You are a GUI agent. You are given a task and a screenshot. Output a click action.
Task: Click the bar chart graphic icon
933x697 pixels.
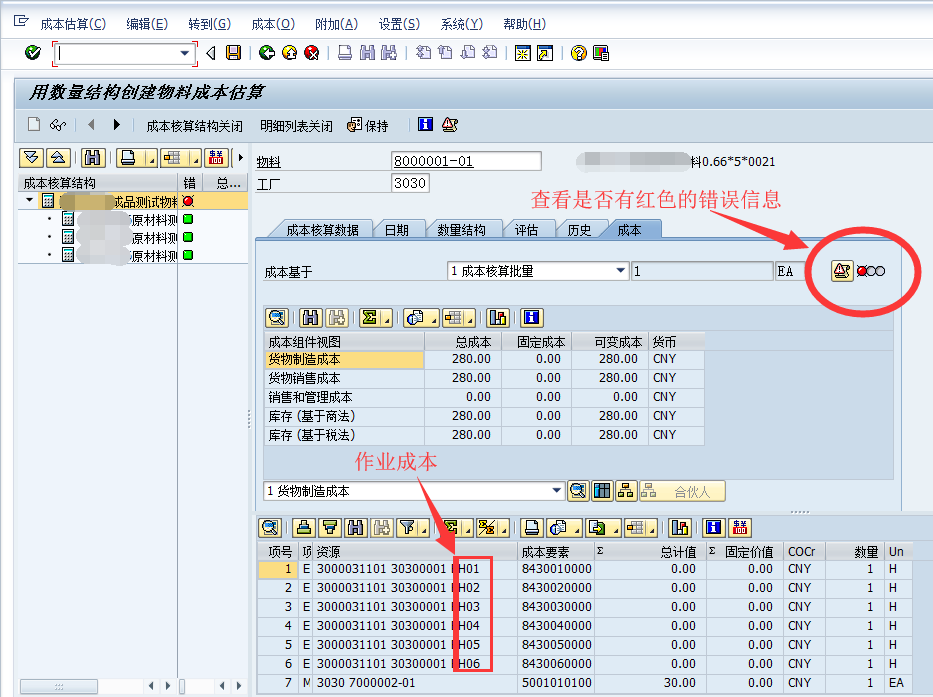coord(498,317)
